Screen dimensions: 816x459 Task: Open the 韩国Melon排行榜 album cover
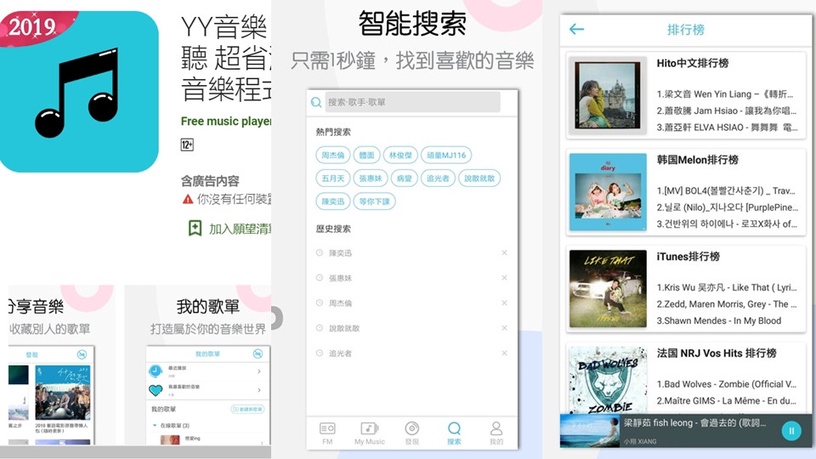tap(607, 192)
